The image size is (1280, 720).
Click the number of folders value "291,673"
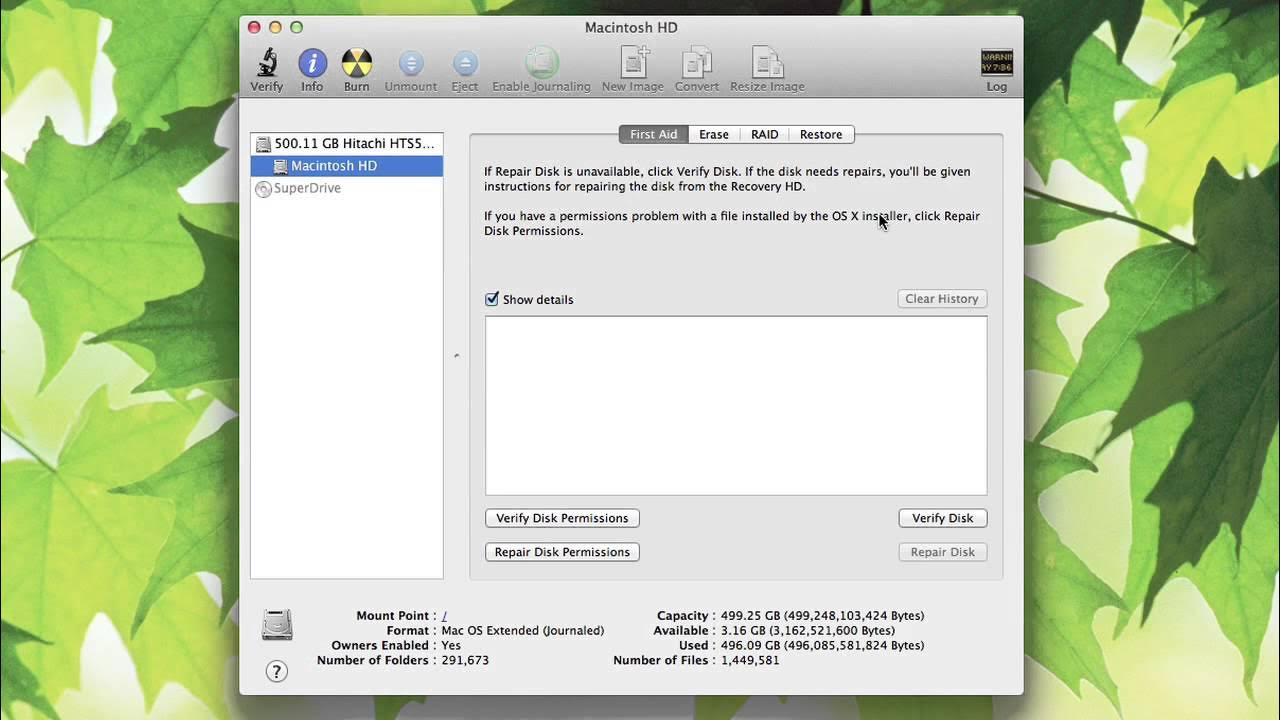pos(465,661)
